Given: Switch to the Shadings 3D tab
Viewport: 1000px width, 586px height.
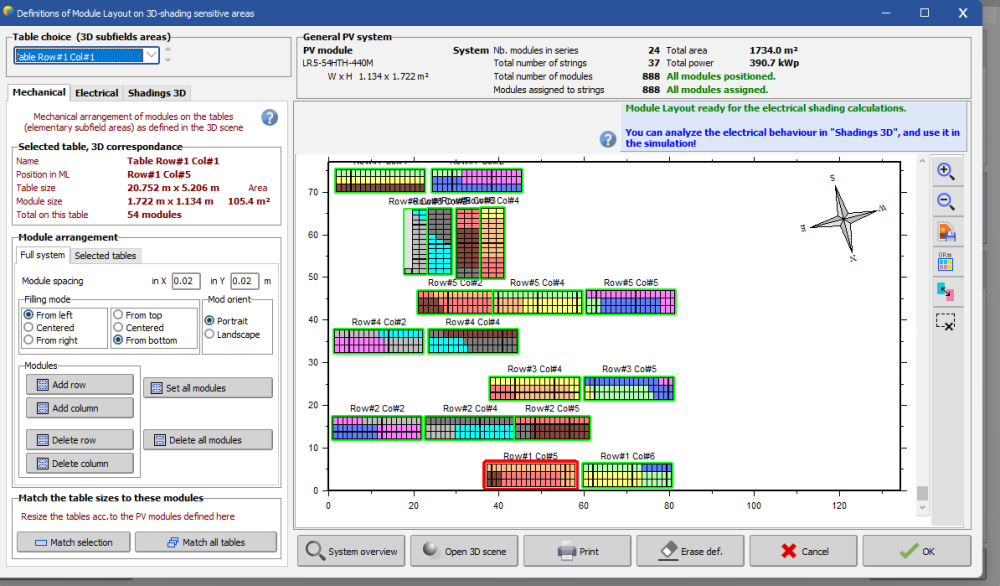Looking at the screenshot, I should coord(156,93).
